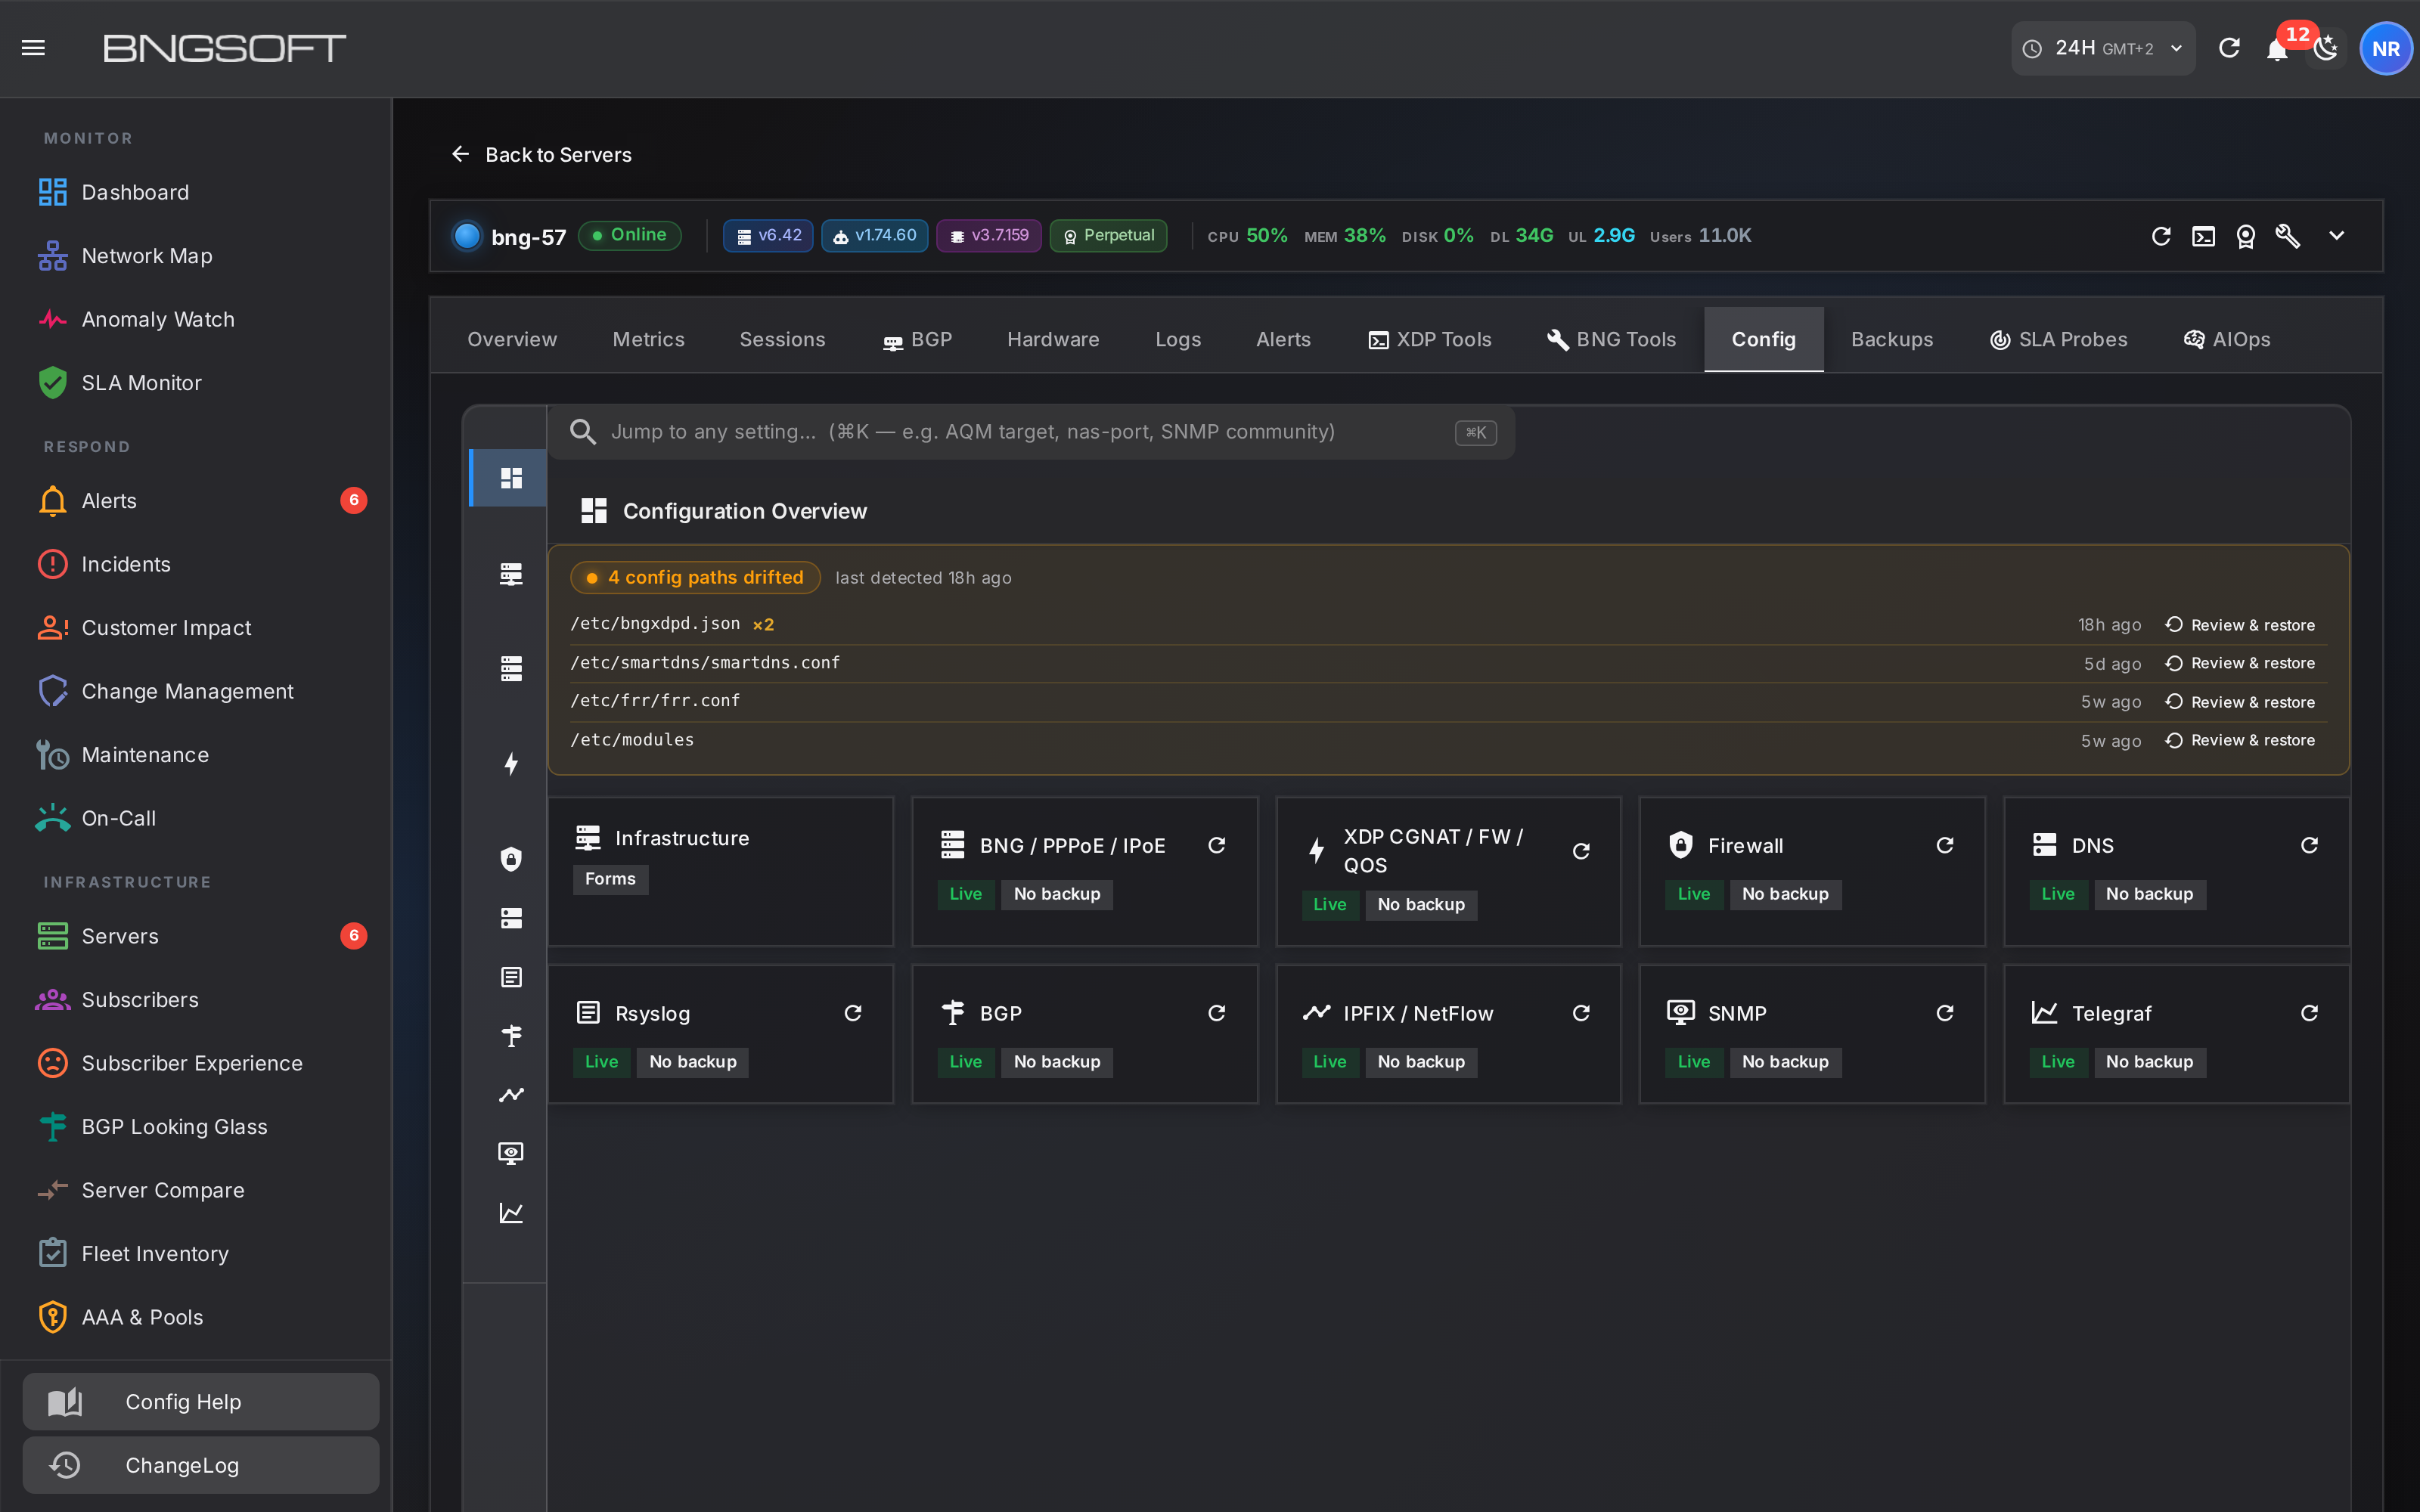Open Change Management in the sidebar
2420x1512 pixels.
[x=196, y=691]
